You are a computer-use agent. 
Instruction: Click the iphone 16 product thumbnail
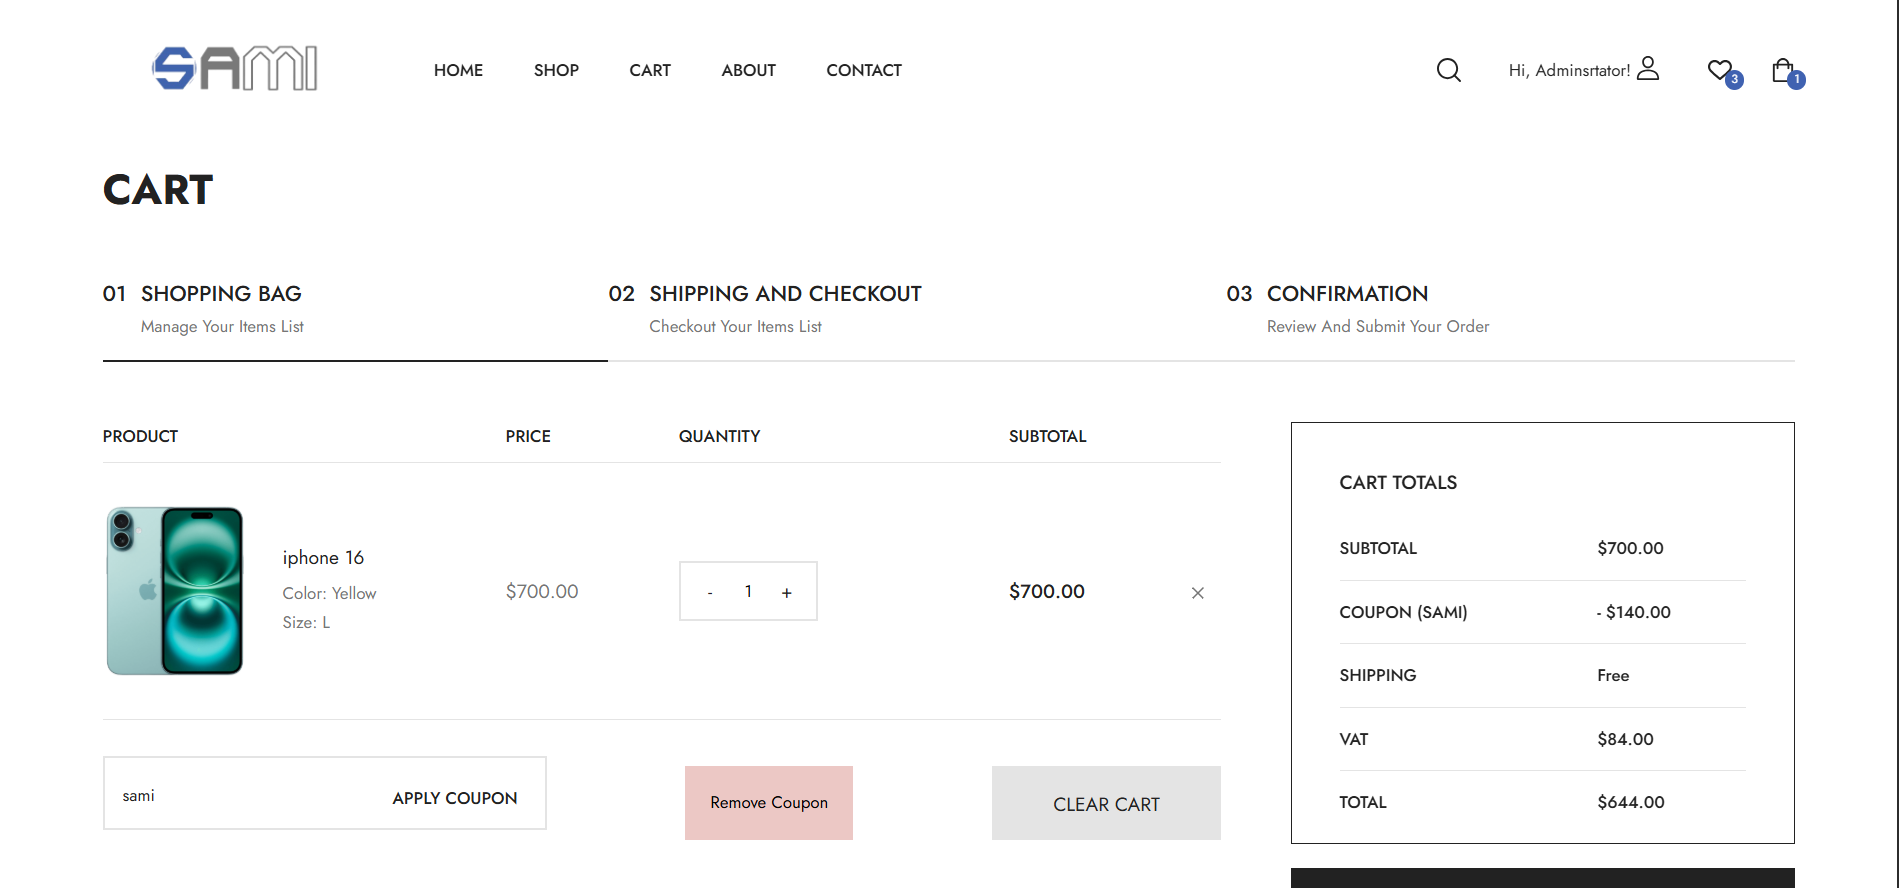tap(175, 591)
